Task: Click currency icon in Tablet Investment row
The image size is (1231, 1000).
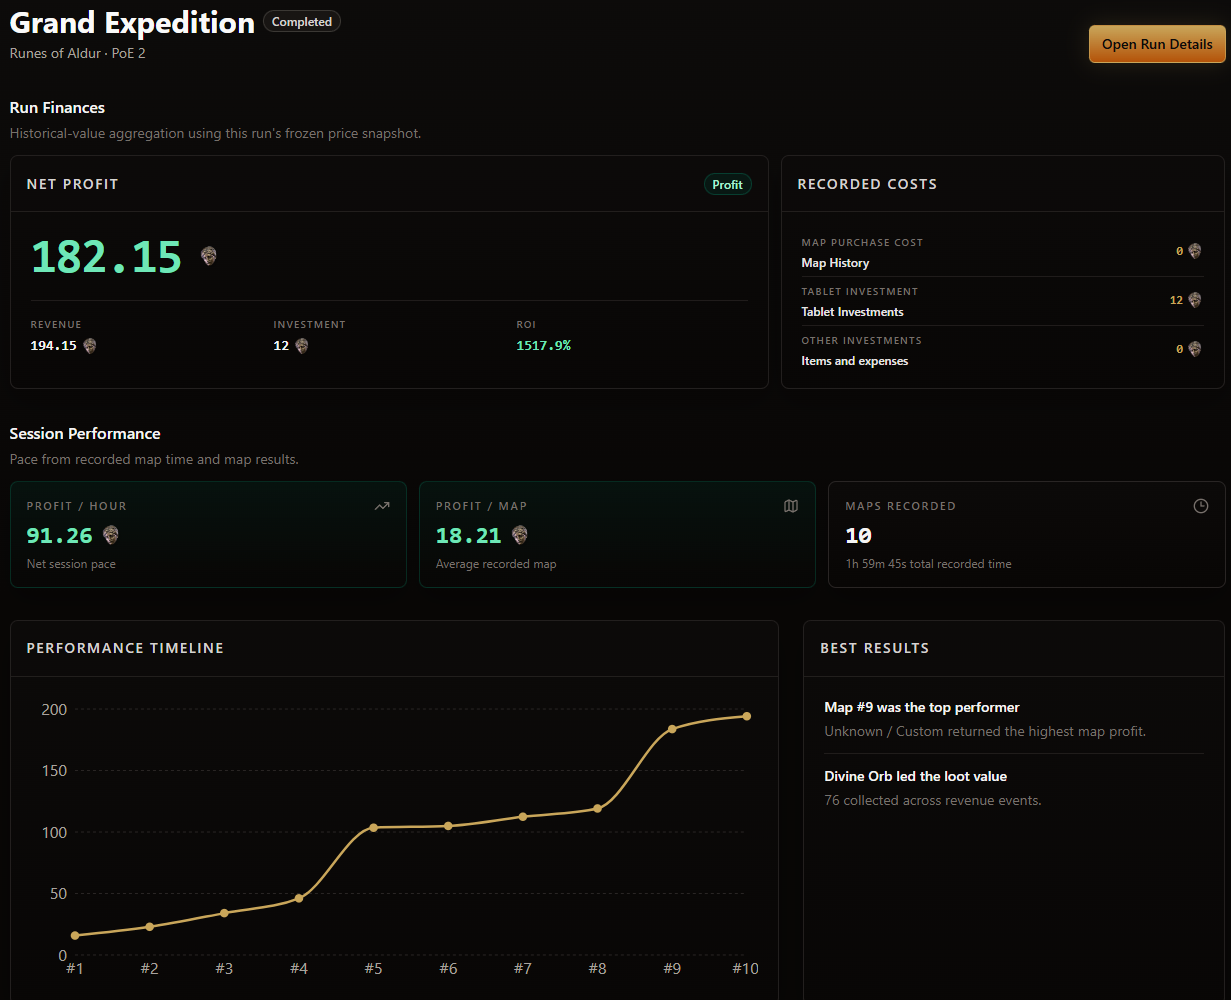Action: (x=1194, y=300)
